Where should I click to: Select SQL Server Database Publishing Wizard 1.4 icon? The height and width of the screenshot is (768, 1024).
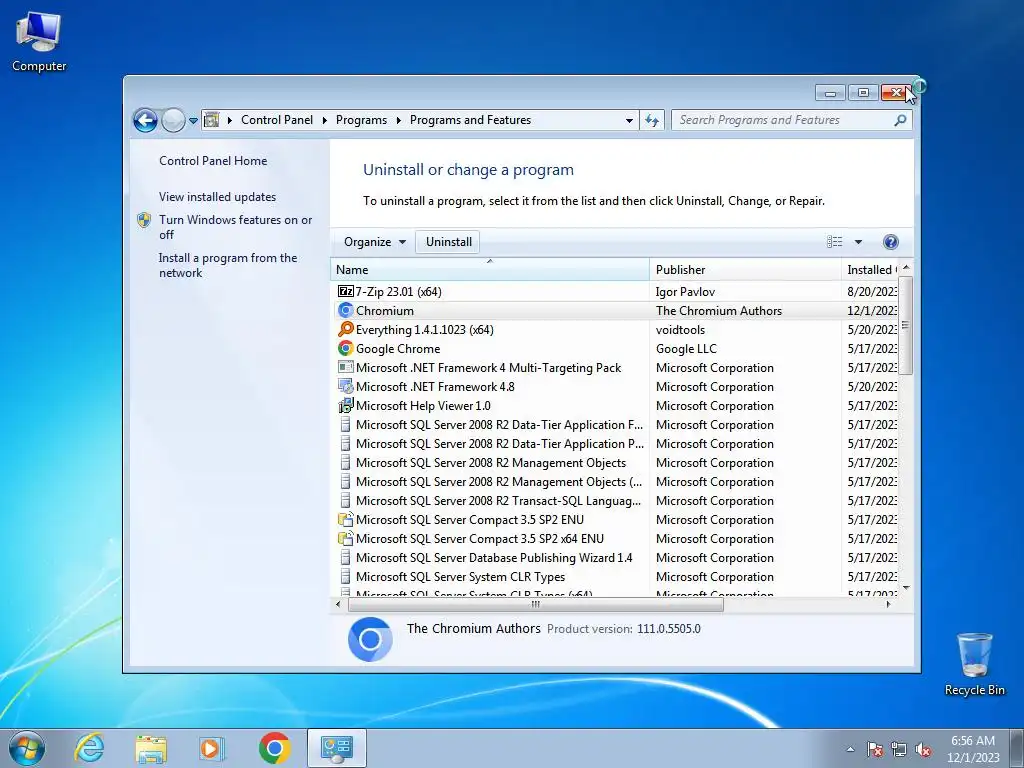tap(345, 557)
